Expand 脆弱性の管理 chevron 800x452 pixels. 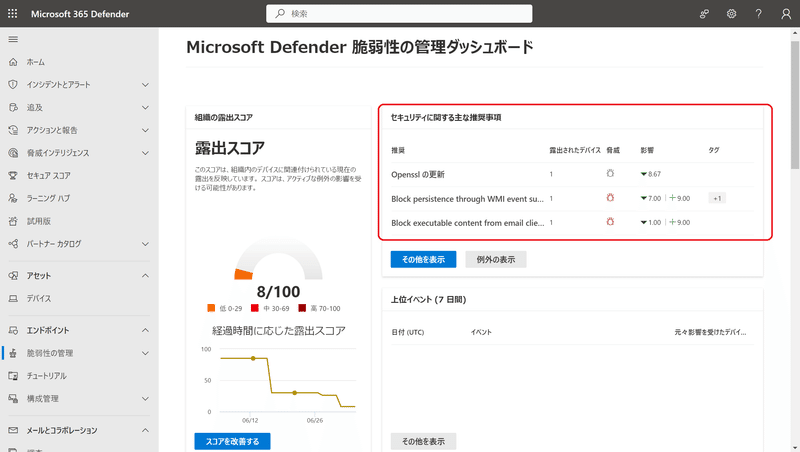click(145, 353)
